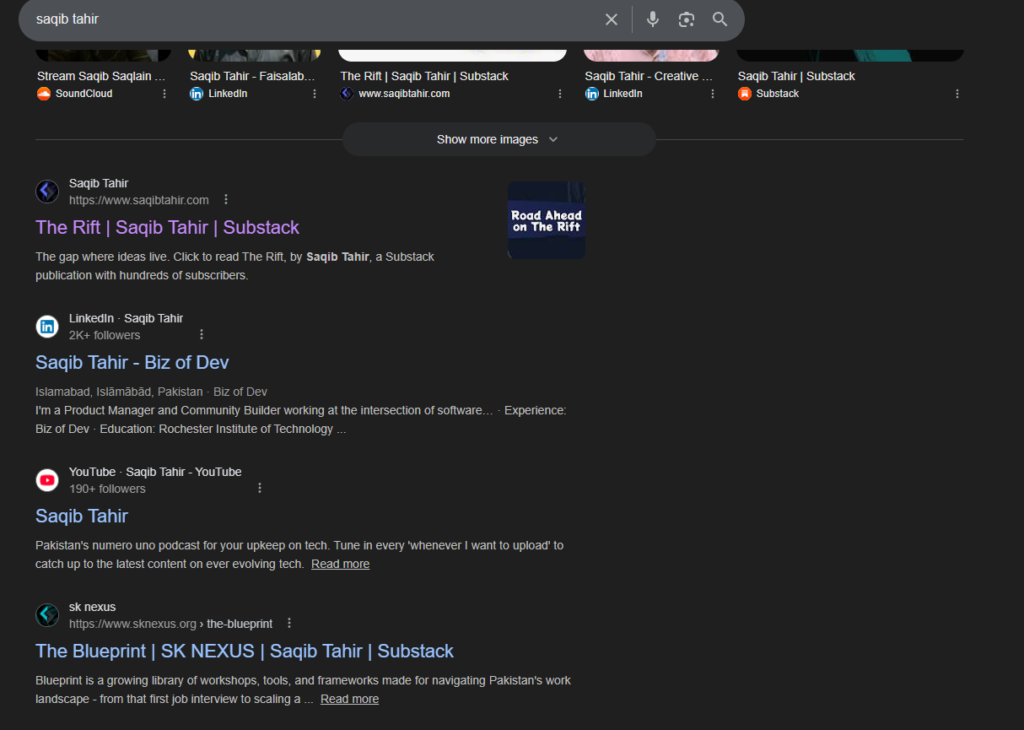The width and height of the screenshot is (1024, 730).
Task: Open Saqib Tahir YouTube channel link
Action: pyautogui.click(x=82, y=516)
